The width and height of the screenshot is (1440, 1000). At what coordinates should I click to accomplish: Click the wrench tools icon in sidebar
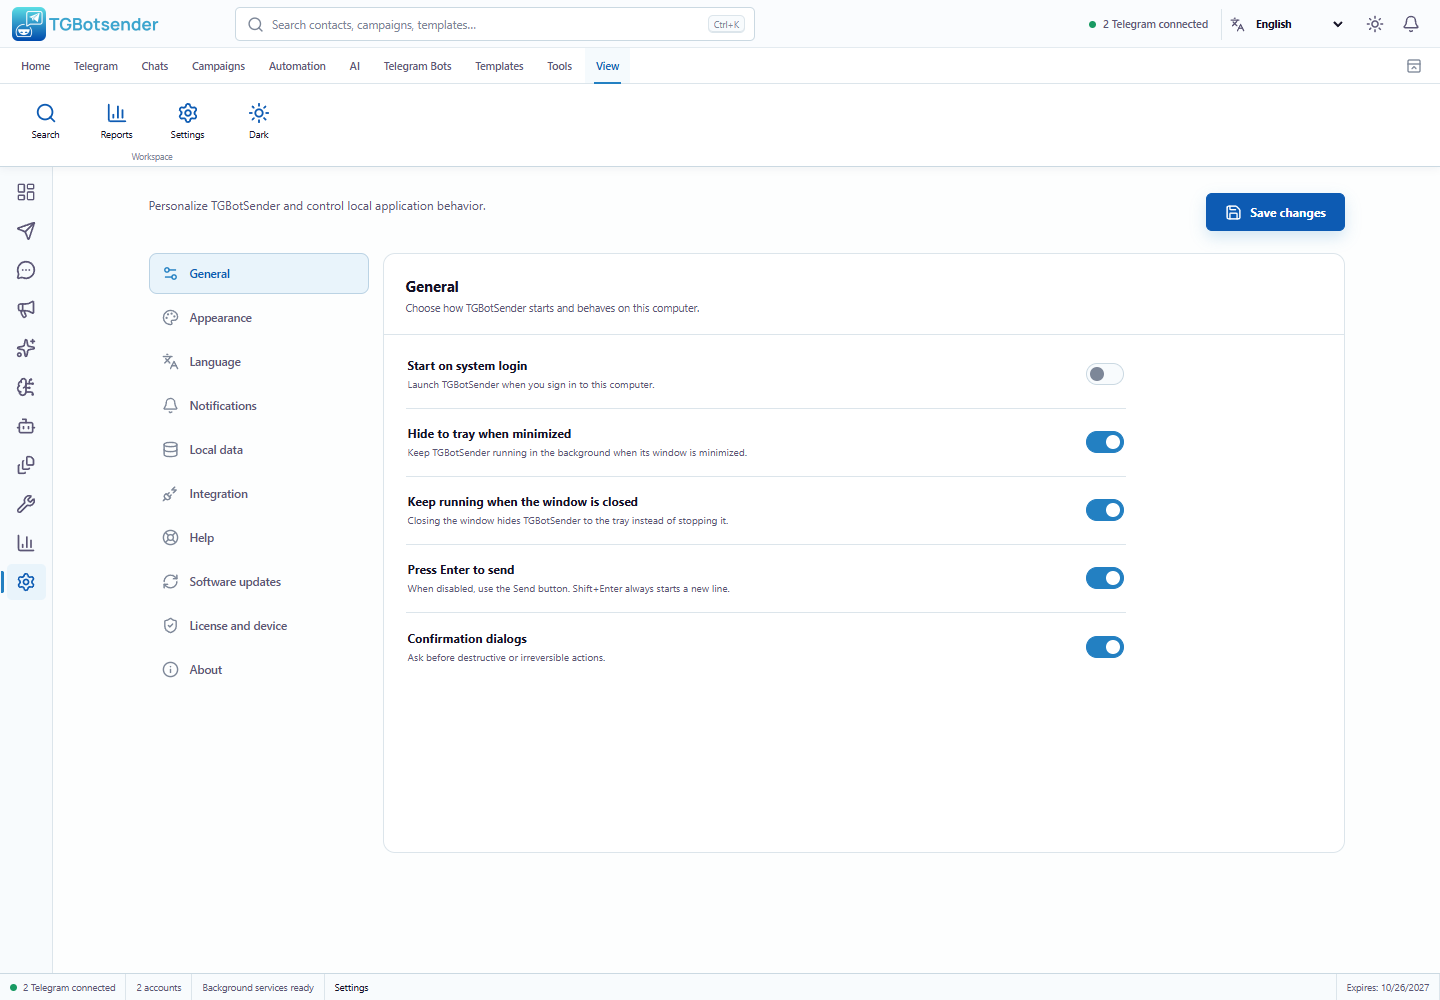[26, 504]
